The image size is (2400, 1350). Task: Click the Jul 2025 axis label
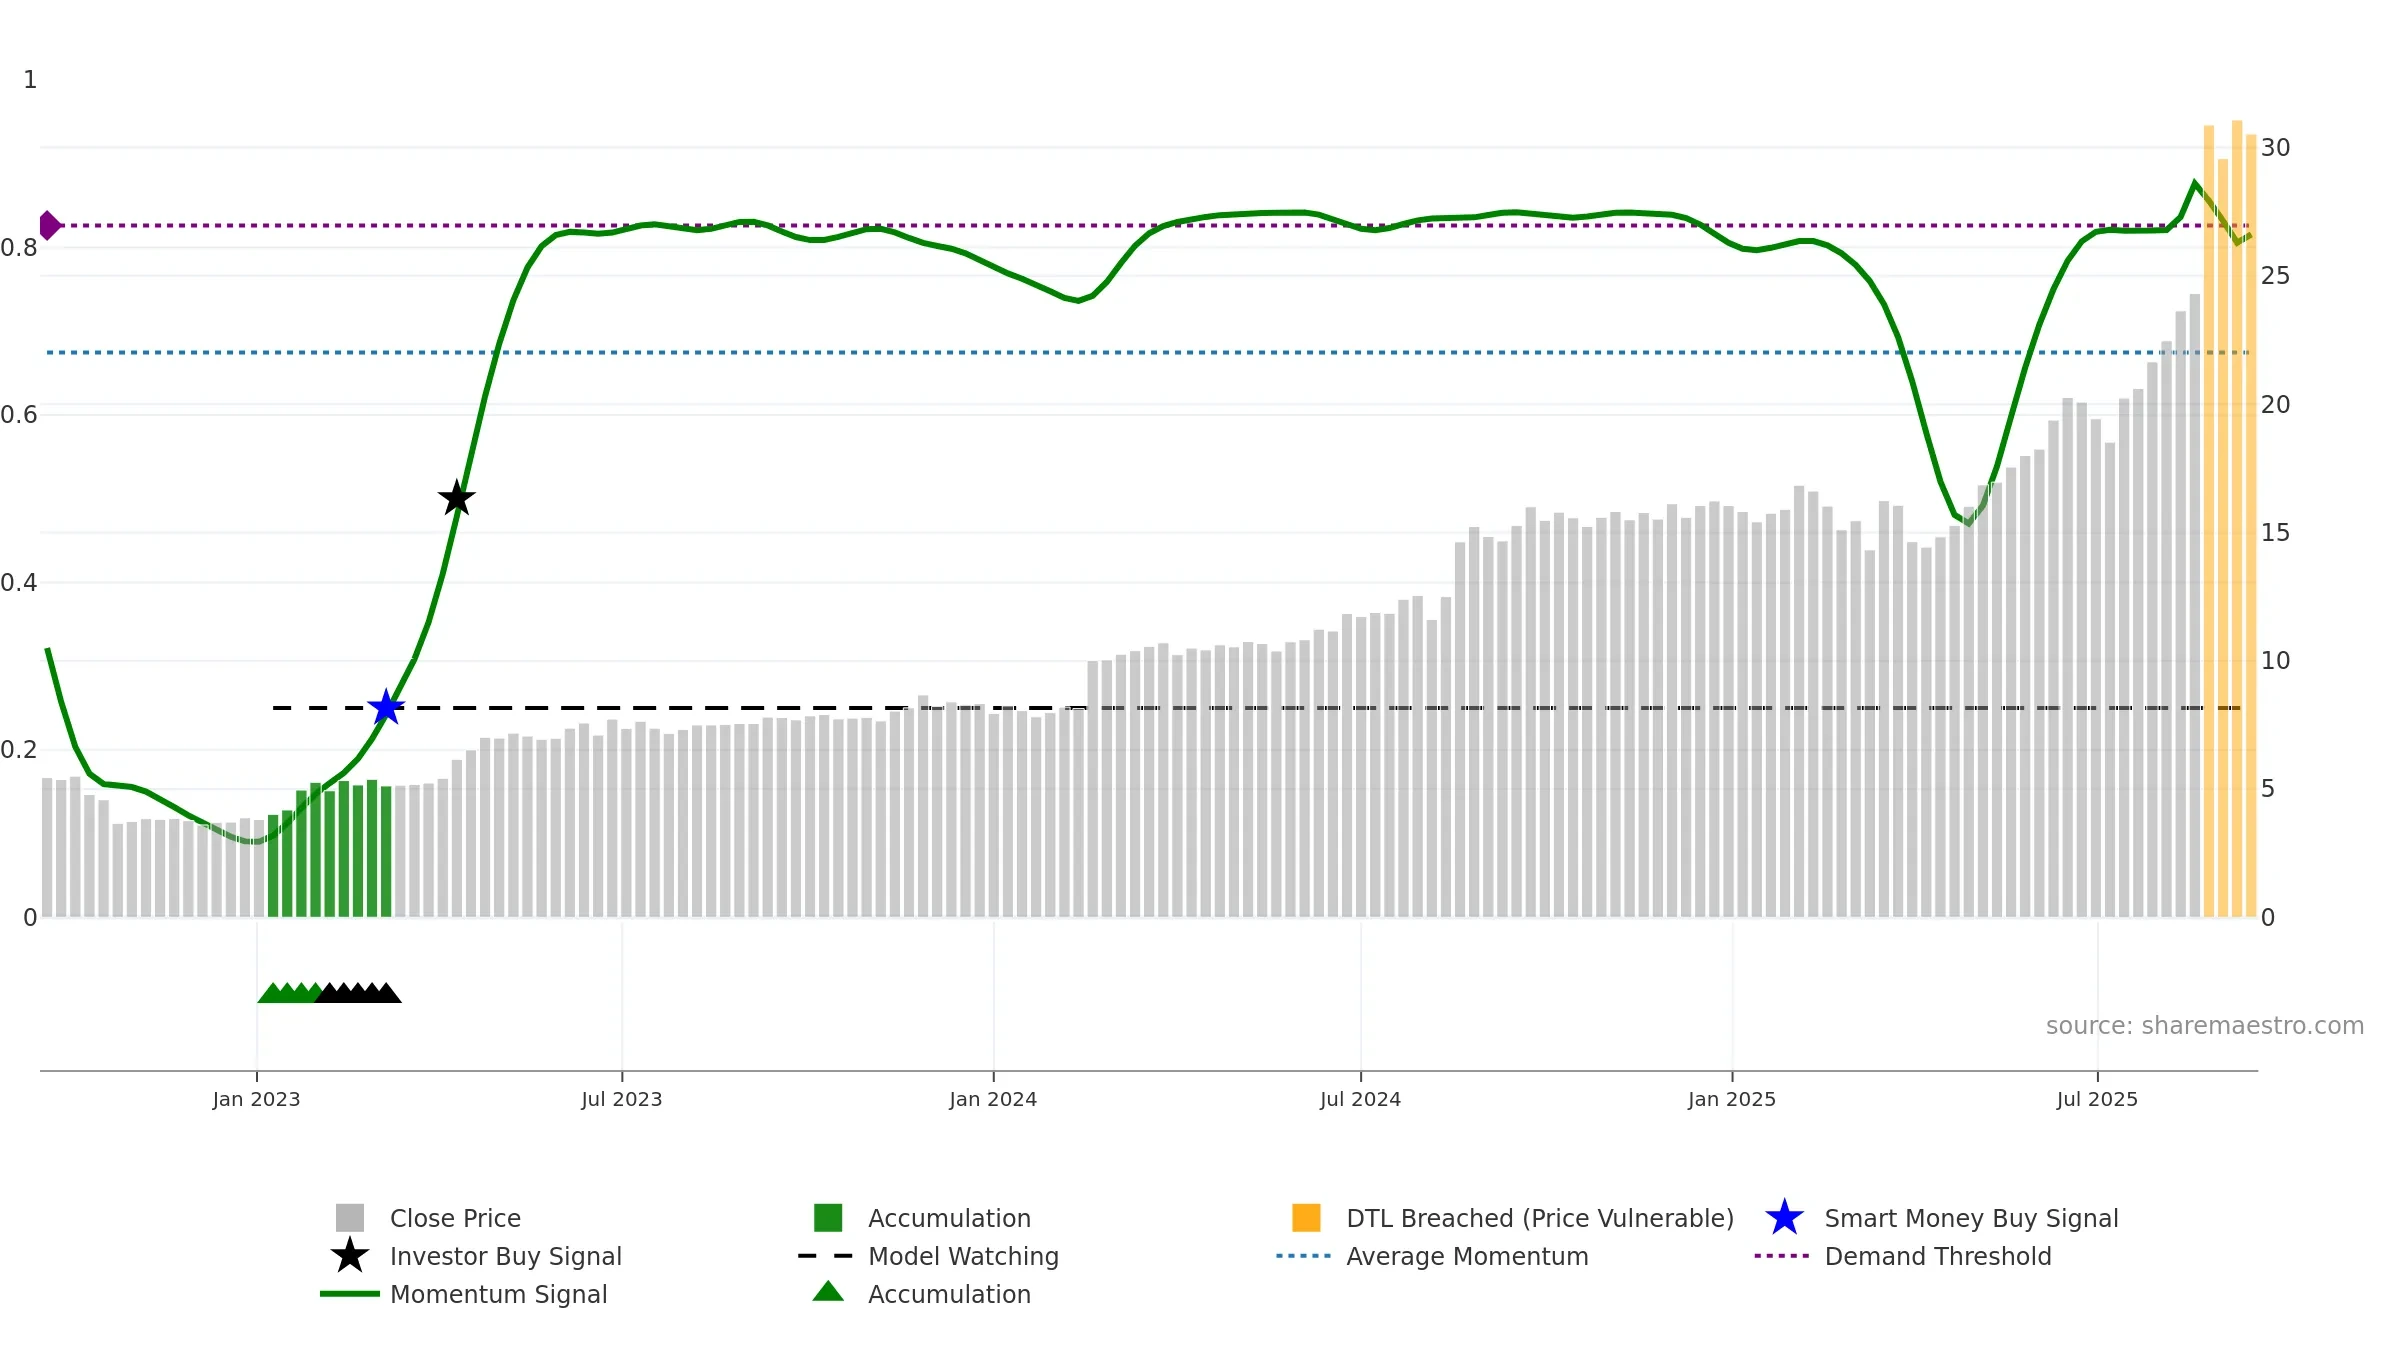2097,1100
